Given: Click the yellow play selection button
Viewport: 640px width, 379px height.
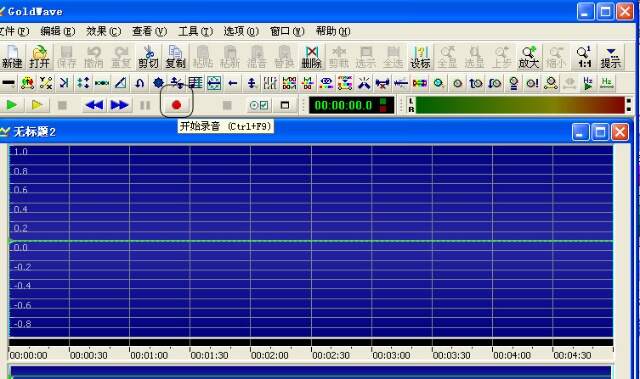Looking at the screenshot, I should tap(37, 105).
